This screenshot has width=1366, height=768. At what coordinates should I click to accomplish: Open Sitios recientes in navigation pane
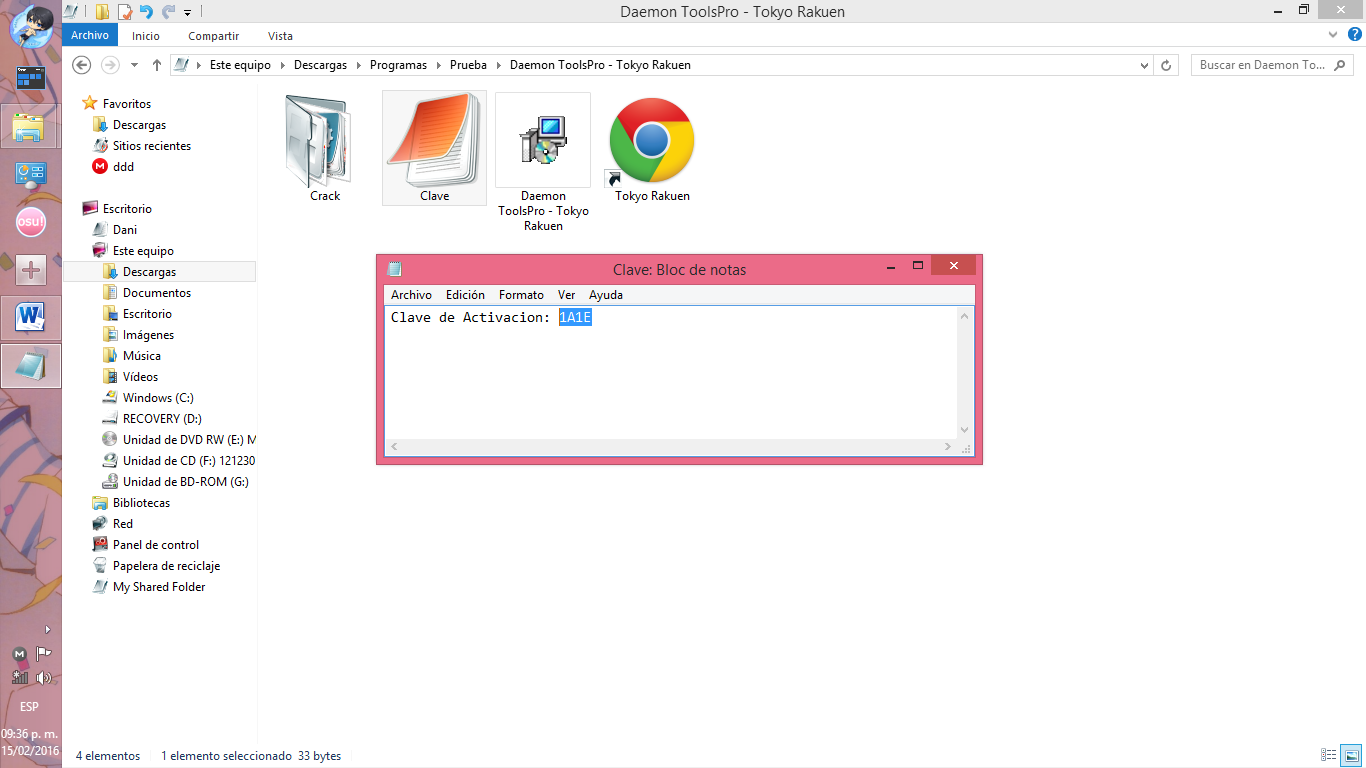tap(151, 146)
